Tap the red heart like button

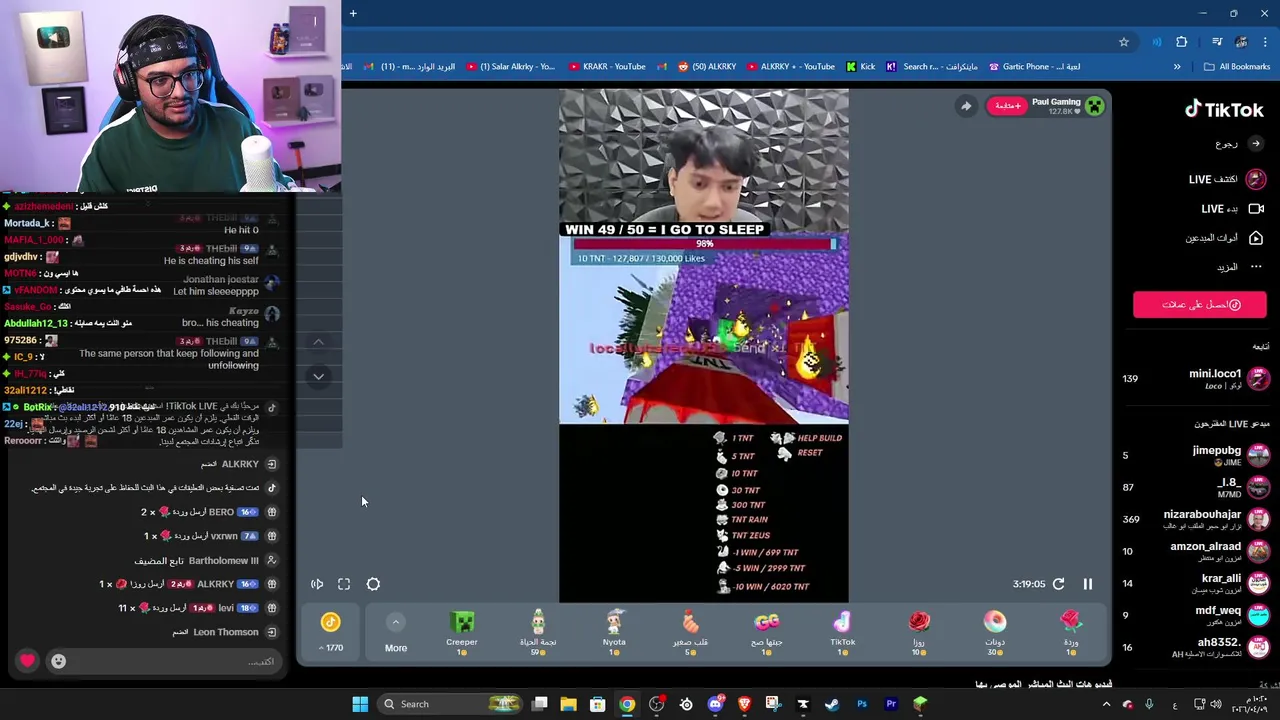click(x=27, y=660)
